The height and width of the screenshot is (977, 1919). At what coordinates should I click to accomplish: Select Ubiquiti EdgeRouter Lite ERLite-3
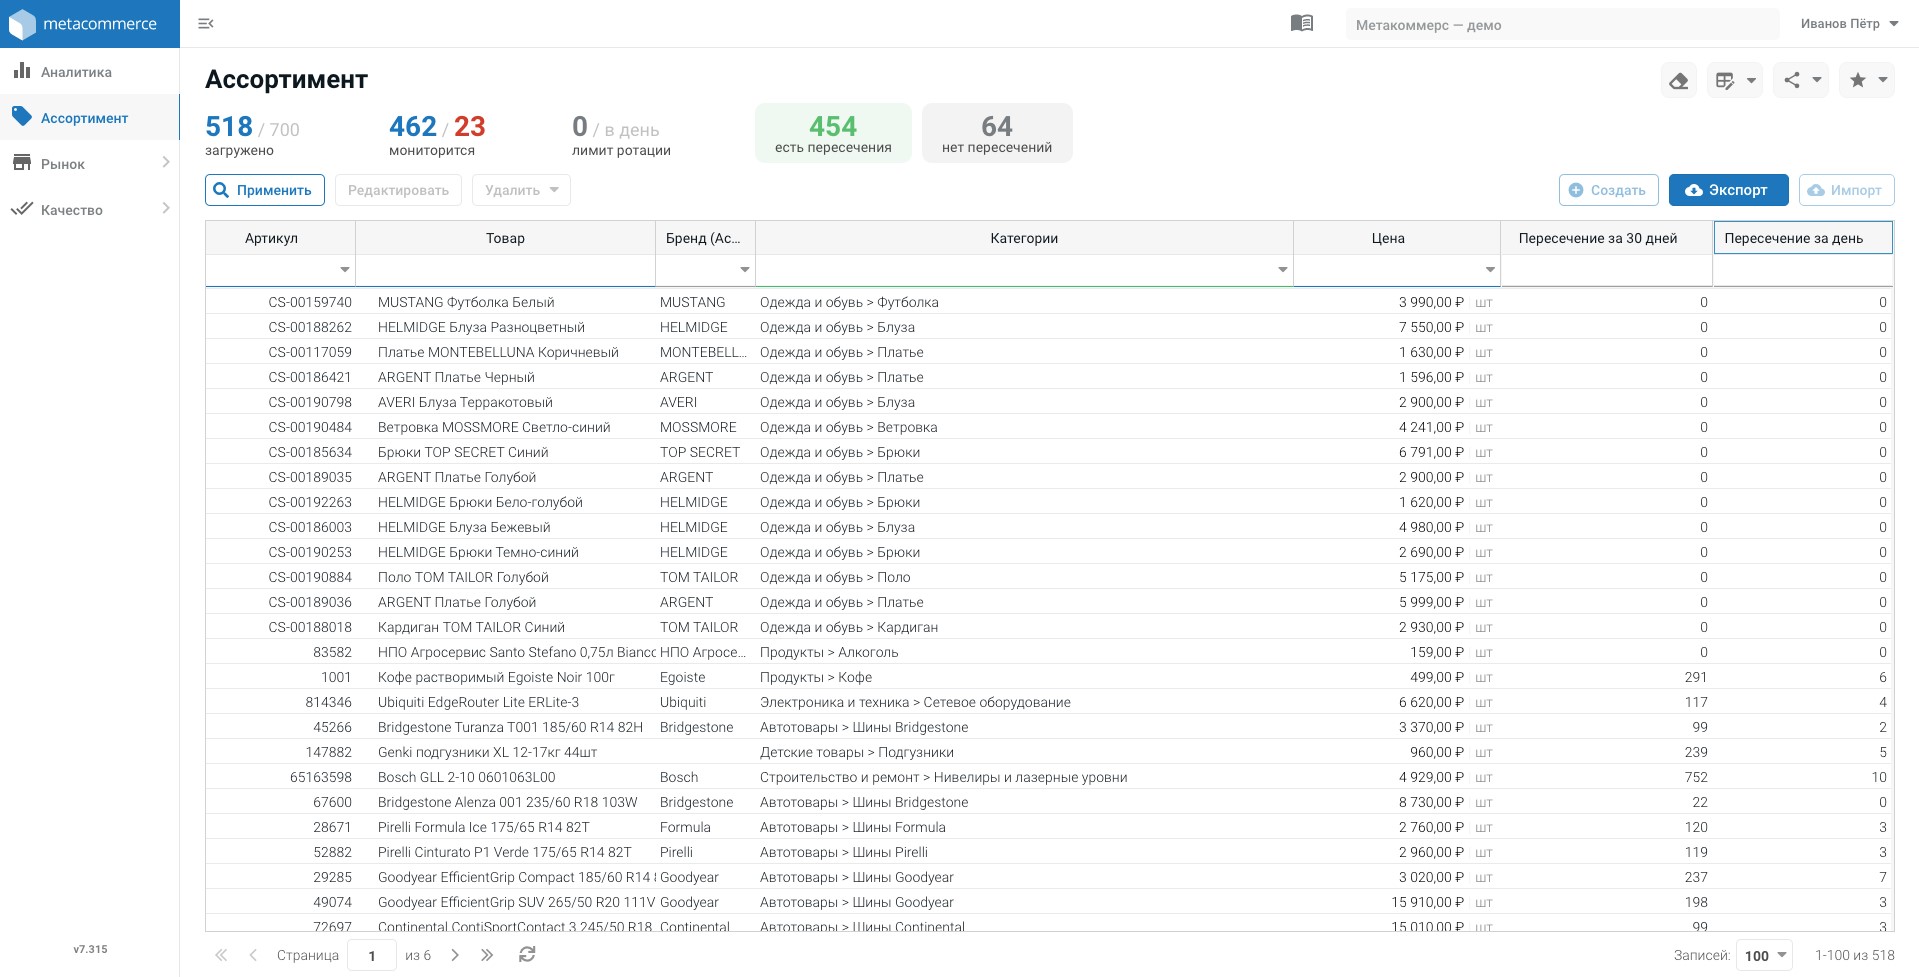click(x=478, y=702)
